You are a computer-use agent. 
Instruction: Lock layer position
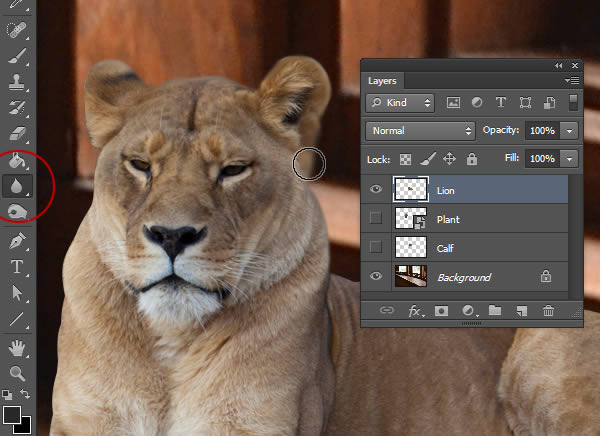coord(449,159)
